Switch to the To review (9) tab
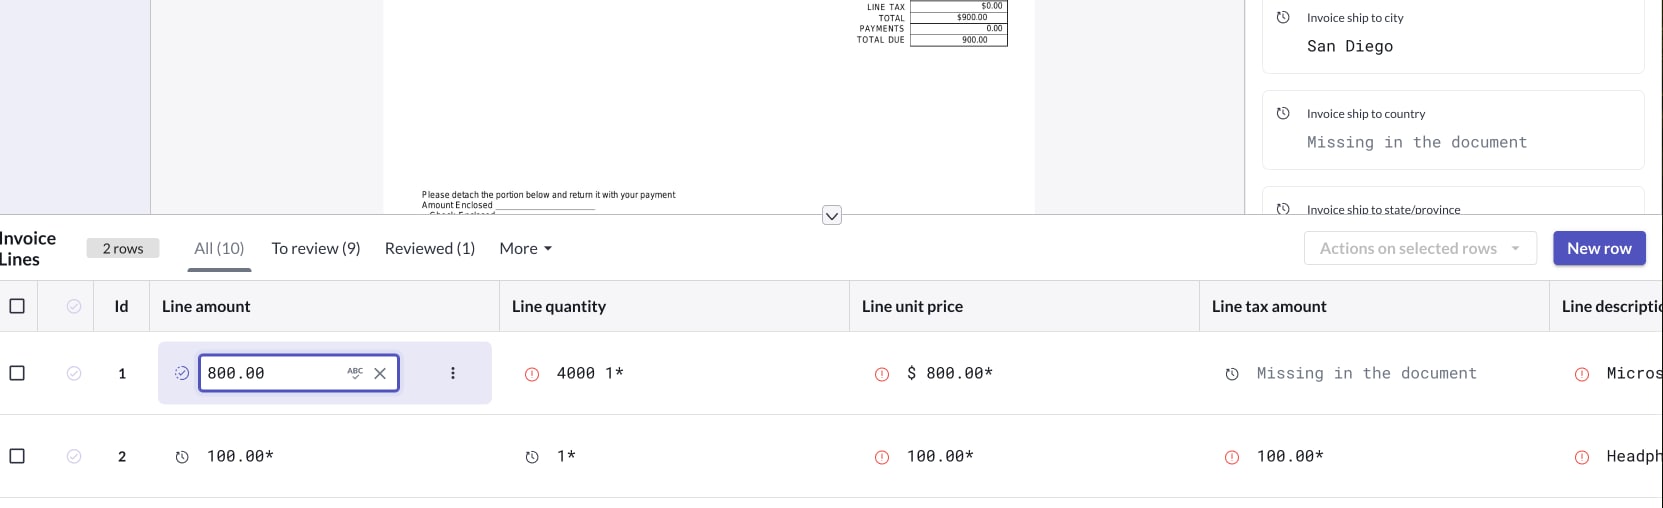The height and width of the screenshot is (508, 1663). (316, 248)
